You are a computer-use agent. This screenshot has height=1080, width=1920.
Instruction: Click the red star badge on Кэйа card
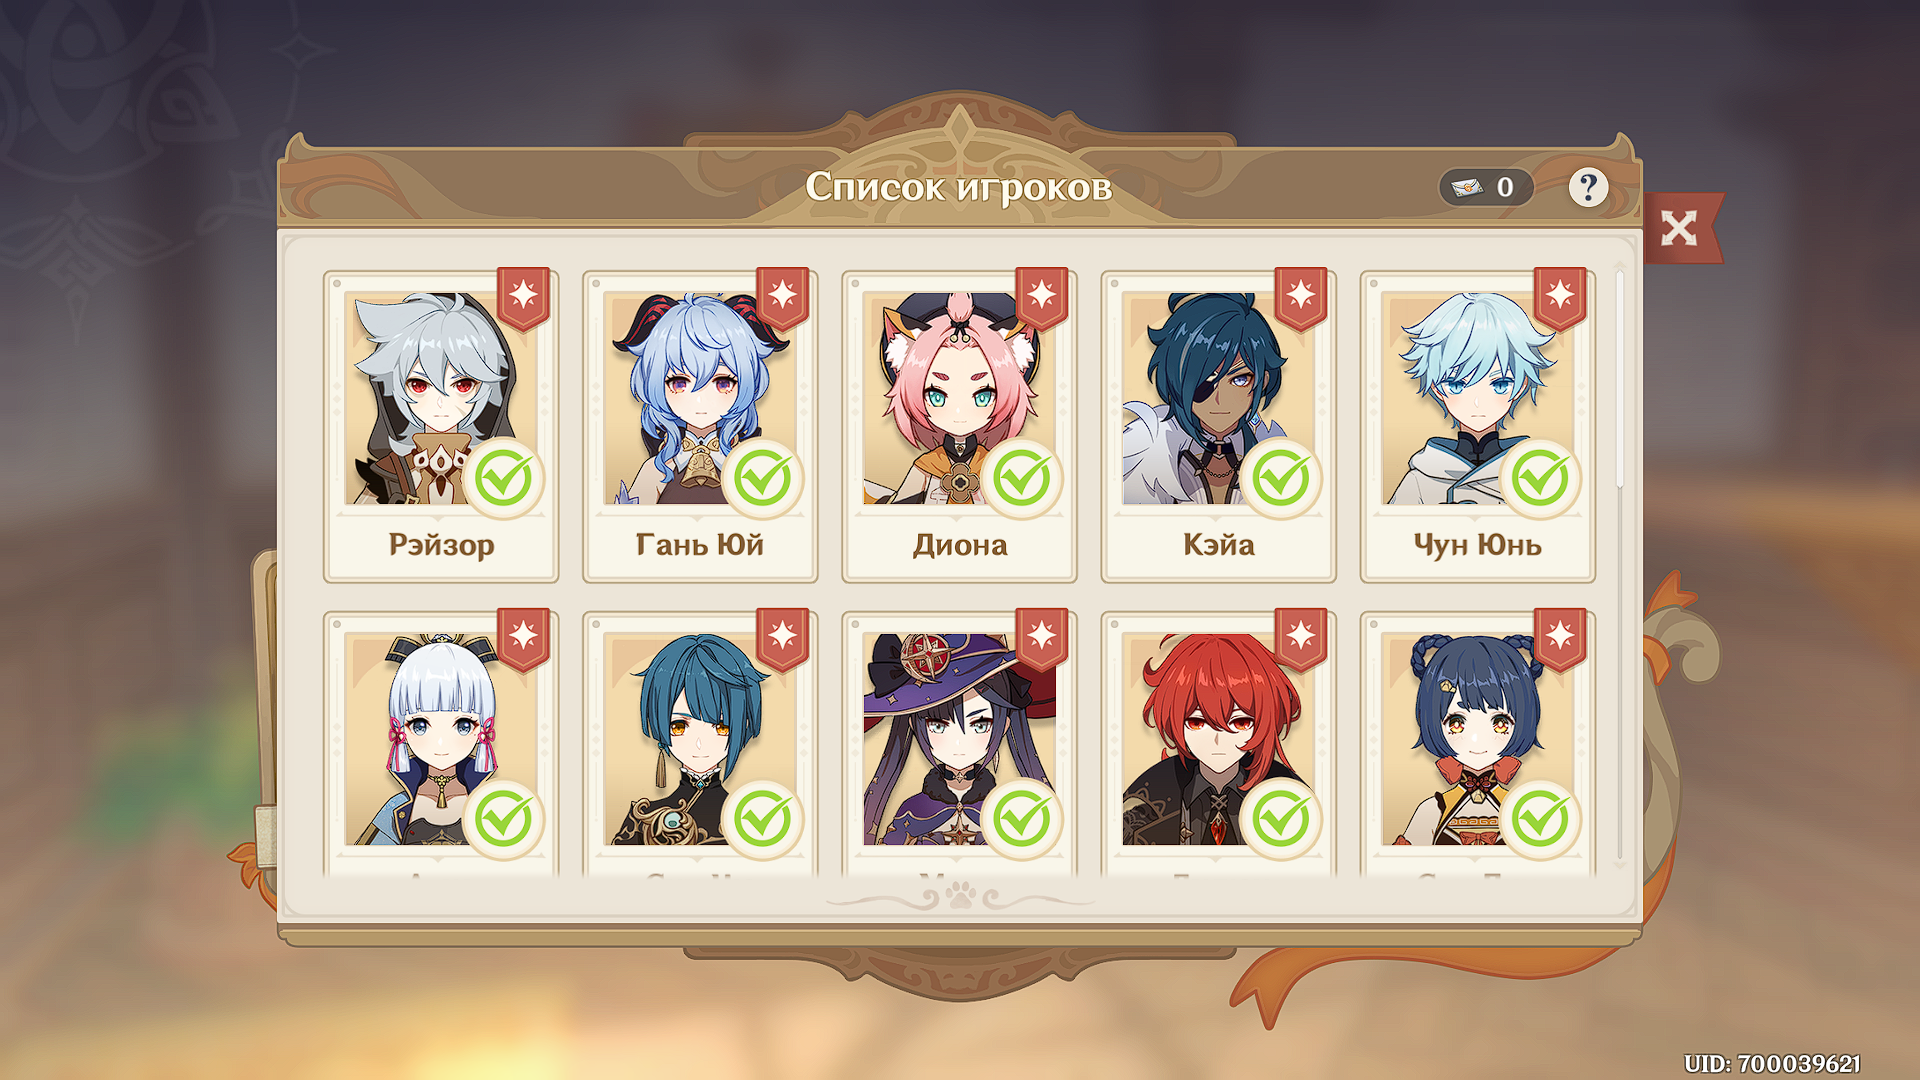click(x=1301, y=298)
